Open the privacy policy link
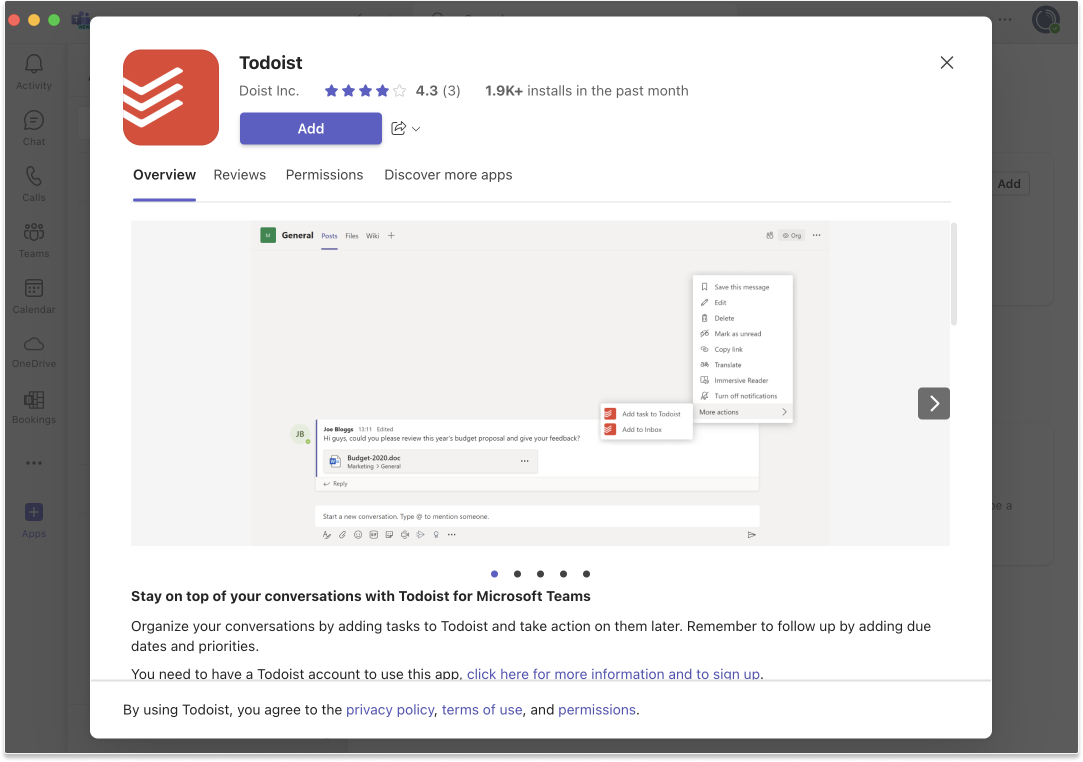Image resolution: width=1083 pixels, height=762 pixels. pos(390,709)
